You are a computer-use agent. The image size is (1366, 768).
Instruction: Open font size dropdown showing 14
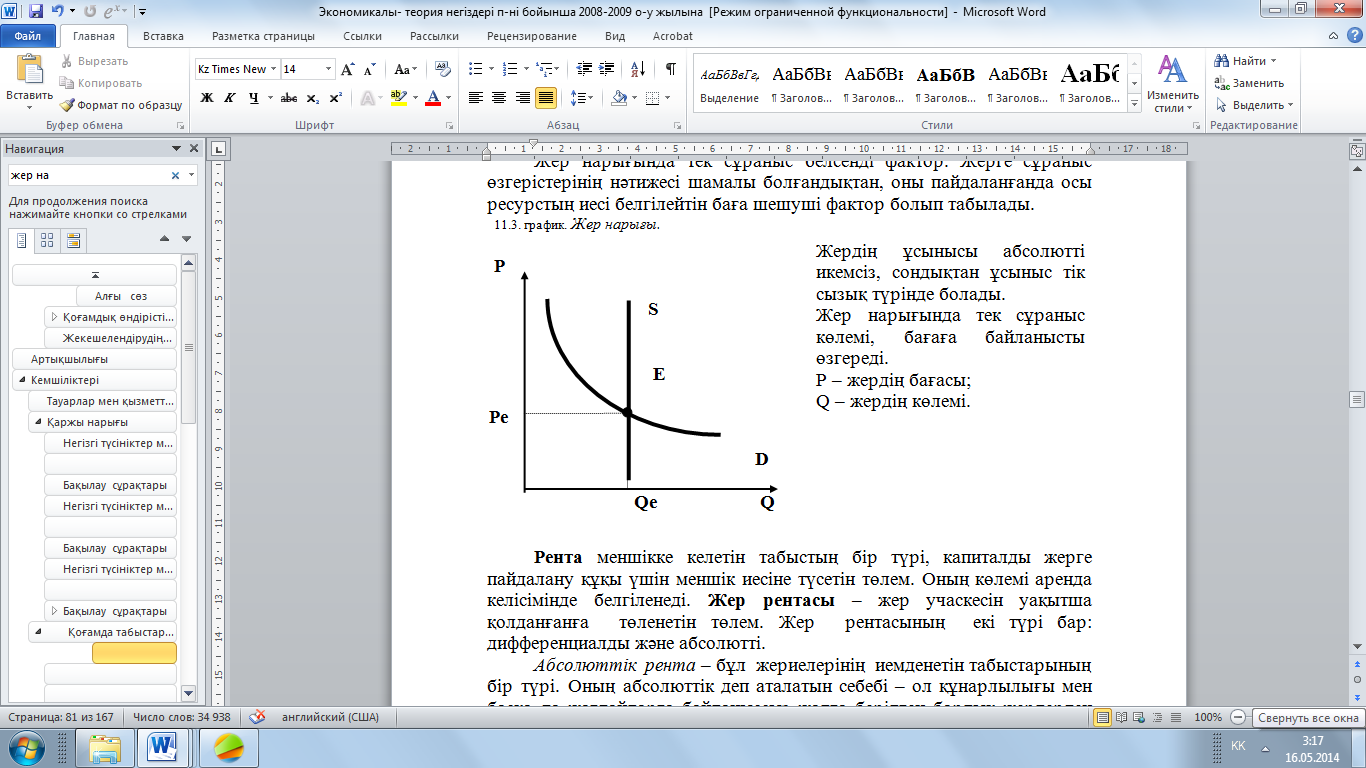click(329, 69)
